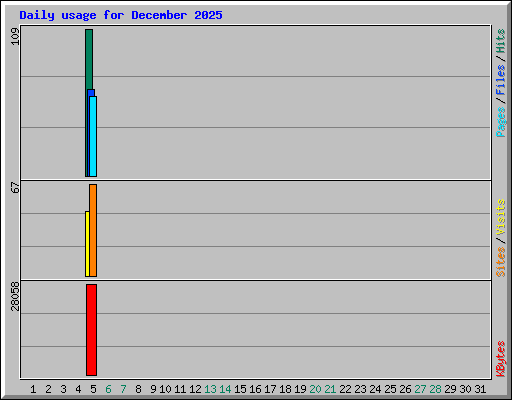The width and height of the screenshot is (512, 400).
Task: Click the cyan Pages bar for day 5
Action: pos(93,136)
